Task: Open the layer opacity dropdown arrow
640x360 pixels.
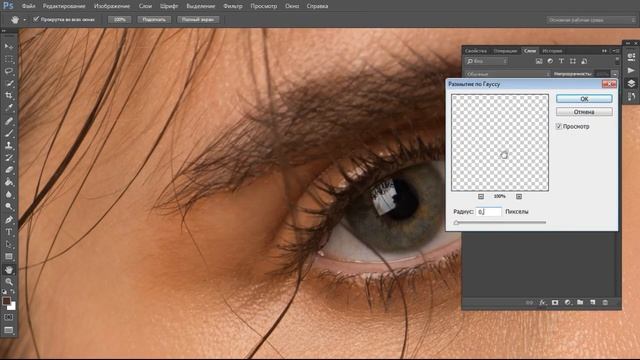Action: pyautogui.click(x=615, y=74)
